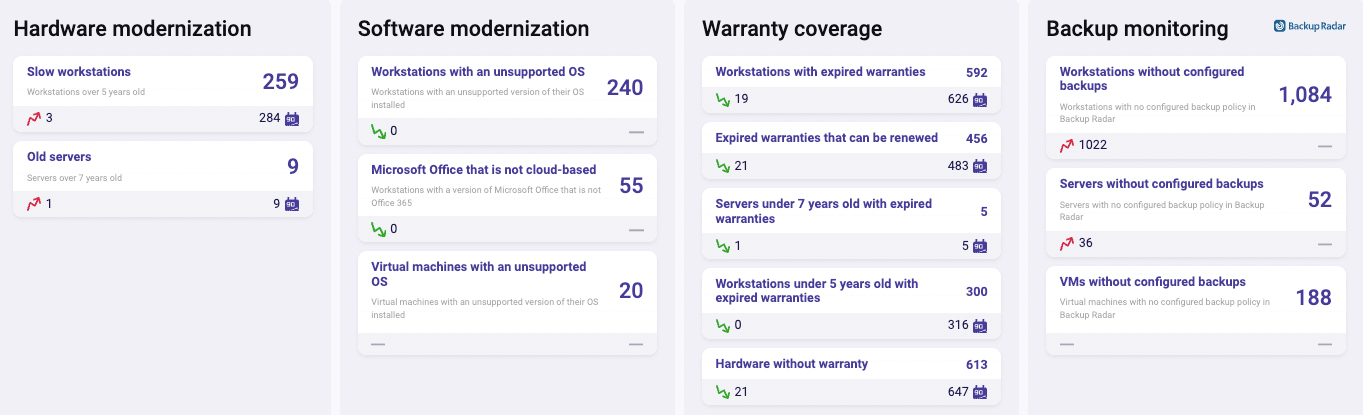The image size is (1363, 415).
Task: Click the 1,084 workstations without backups count
Action: [1305, 95]
